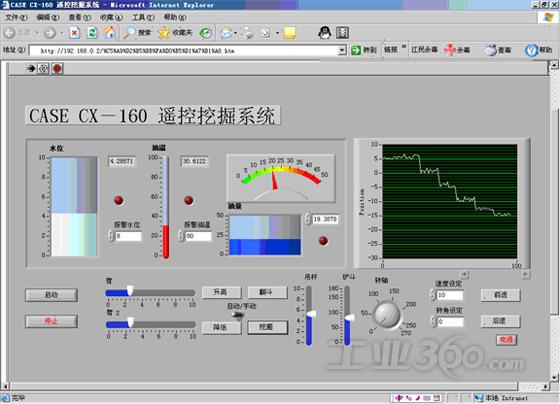Click the 转角设定 stepper arrows

click(432, 321)
